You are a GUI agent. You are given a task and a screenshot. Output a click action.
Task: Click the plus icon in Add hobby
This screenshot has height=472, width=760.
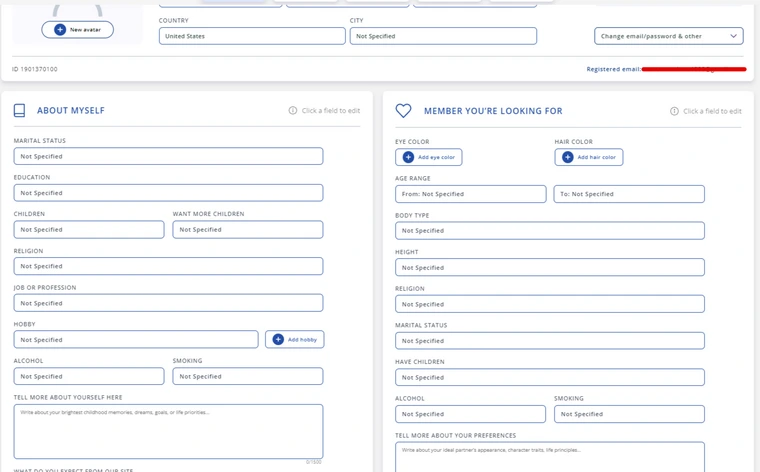(x=278, y=339)
